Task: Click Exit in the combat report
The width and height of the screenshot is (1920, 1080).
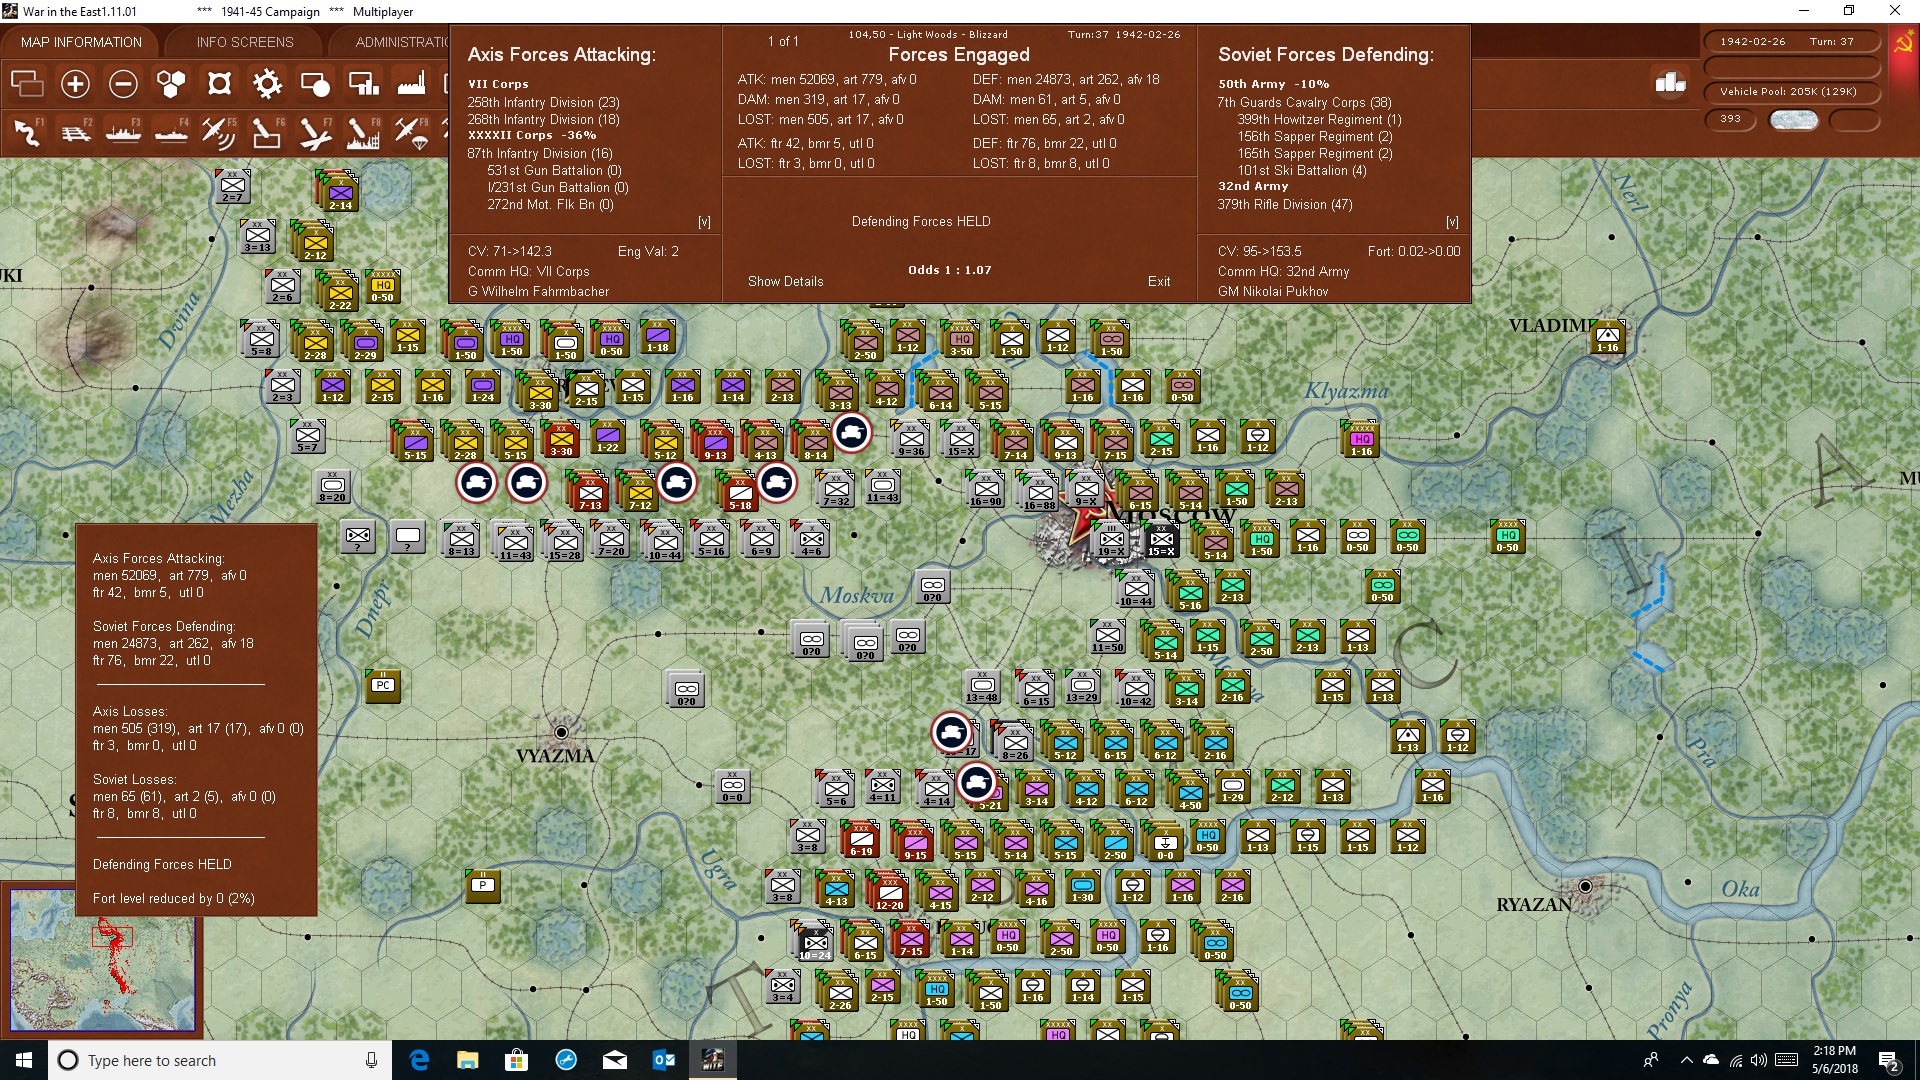Action: 1159,282
